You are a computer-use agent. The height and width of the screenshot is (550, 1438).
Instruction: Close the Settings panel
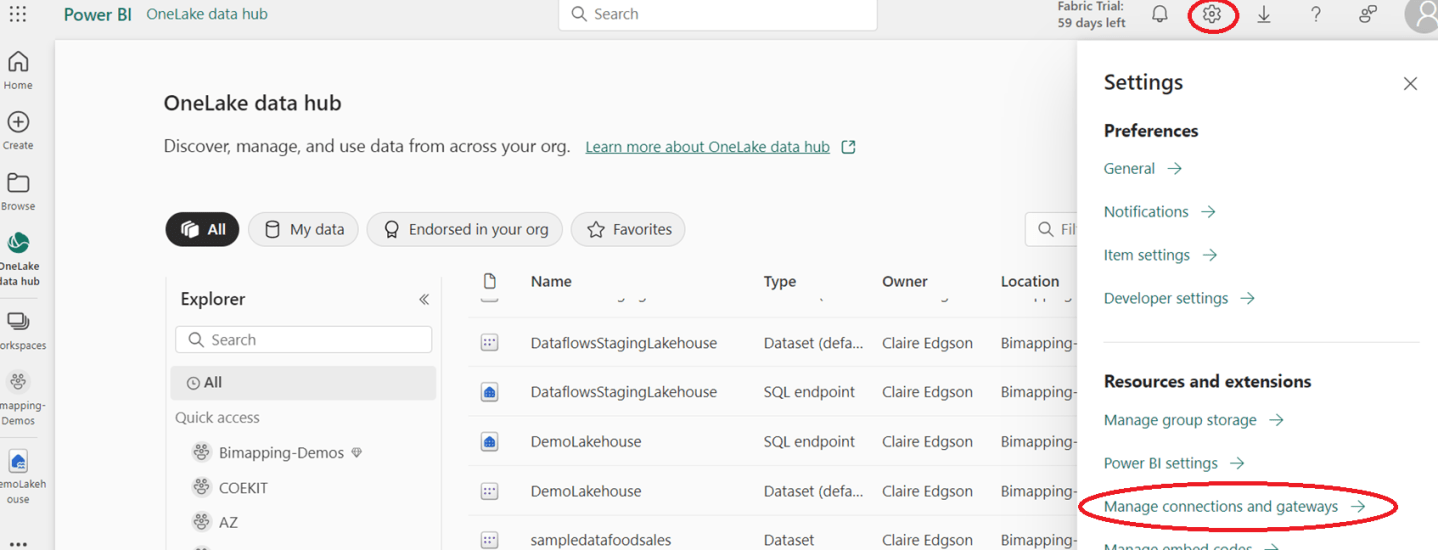pos(1410,84)
